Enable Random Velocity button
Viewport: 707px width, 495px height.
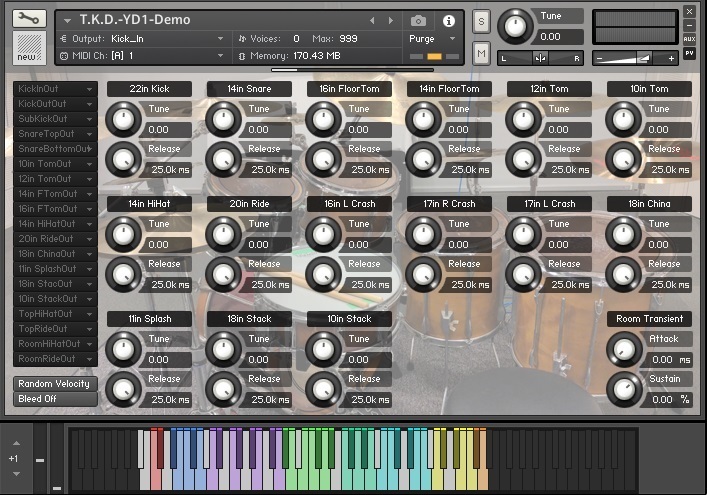click(55, 384)
